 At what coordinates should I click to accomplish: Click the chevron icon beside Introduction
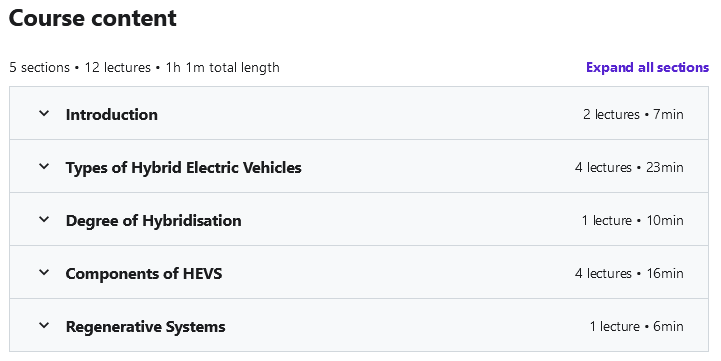44,113
